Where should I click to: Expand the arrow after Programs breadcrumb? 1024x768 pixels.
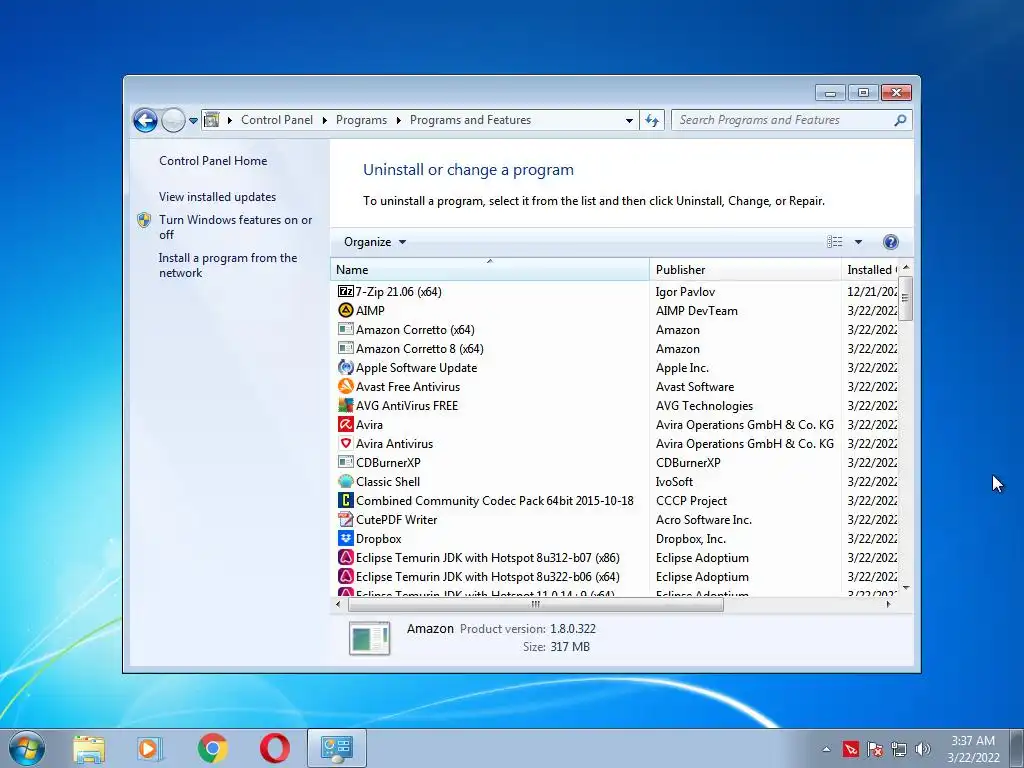pos(398,120)
